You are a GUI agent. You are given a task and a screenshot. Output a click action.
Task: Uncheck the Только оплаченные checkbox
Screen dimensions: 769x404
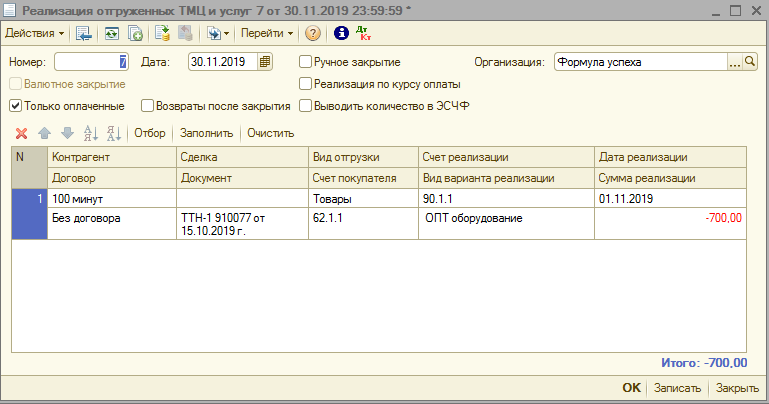[15, 105]
